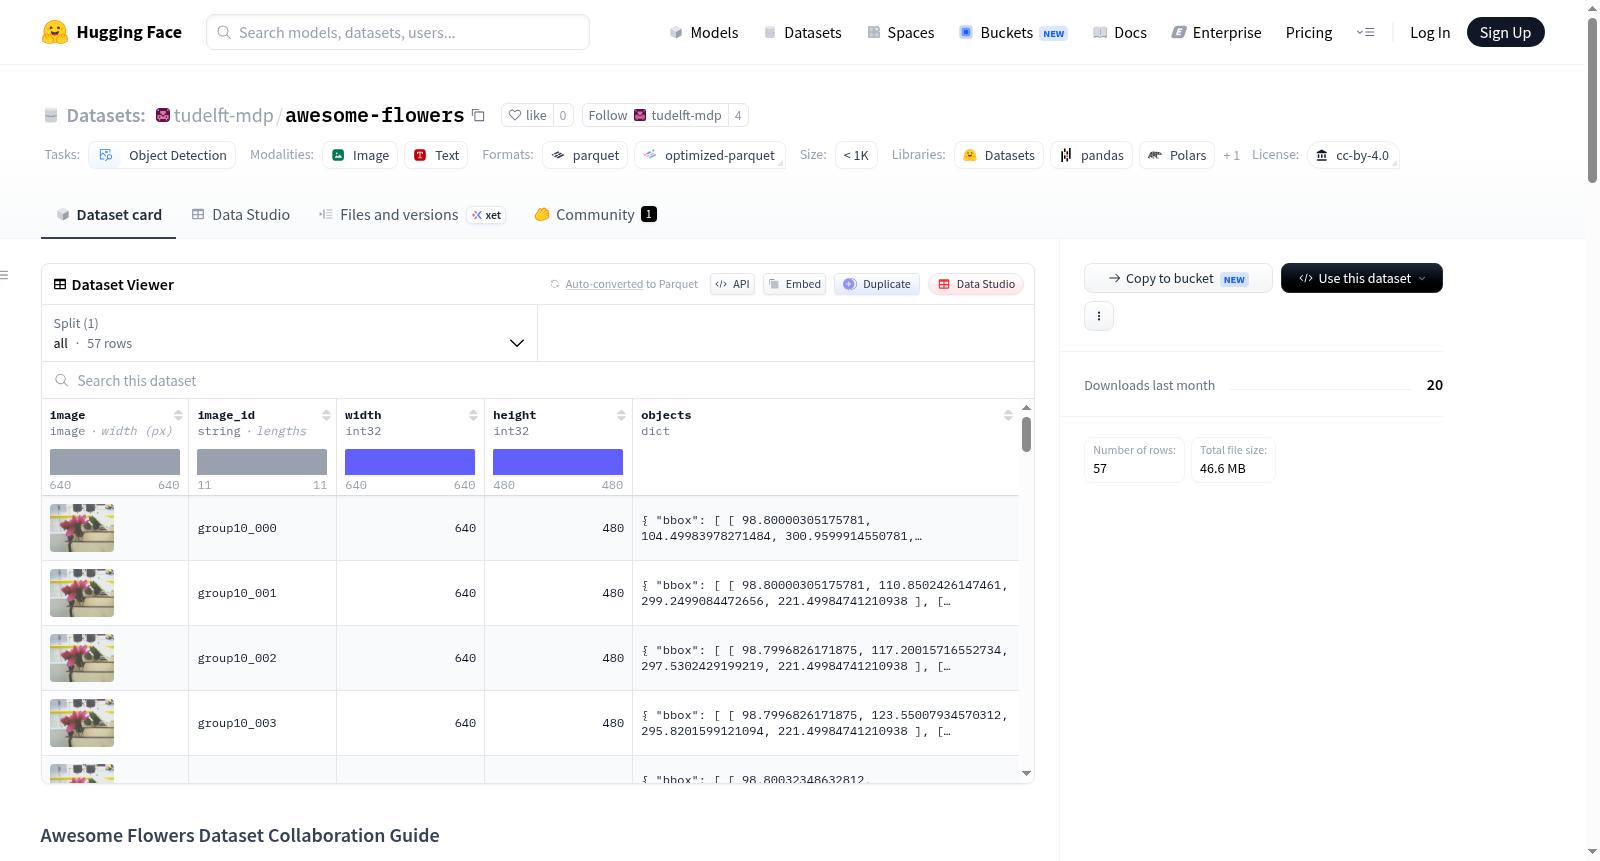Sort the image column
Screen dimensions: 1600x861
(x=178, y=415)
